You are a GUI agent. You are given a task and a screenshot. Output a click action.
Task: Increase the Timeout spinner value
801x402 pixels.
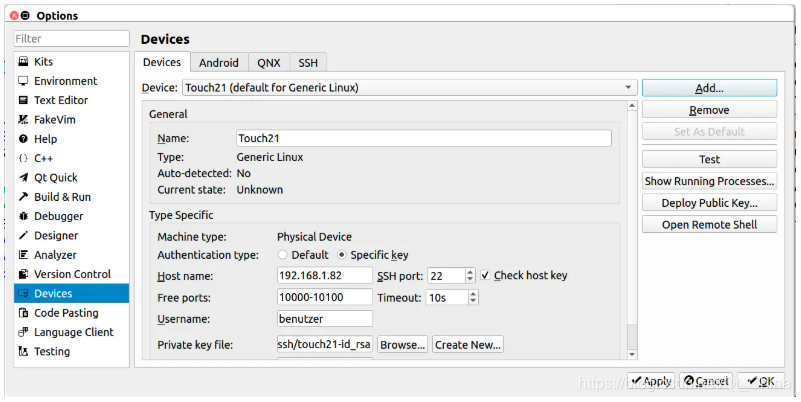(x=473, y=294)
